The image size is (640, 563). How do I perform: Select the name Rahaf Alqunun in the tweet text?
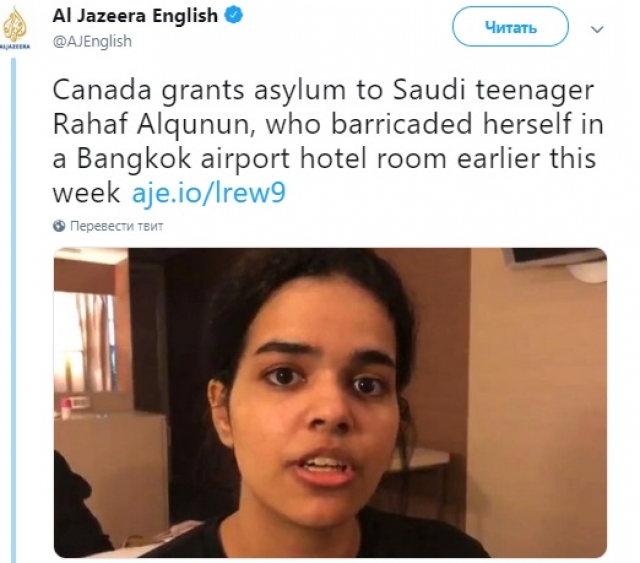click(151, 125)
